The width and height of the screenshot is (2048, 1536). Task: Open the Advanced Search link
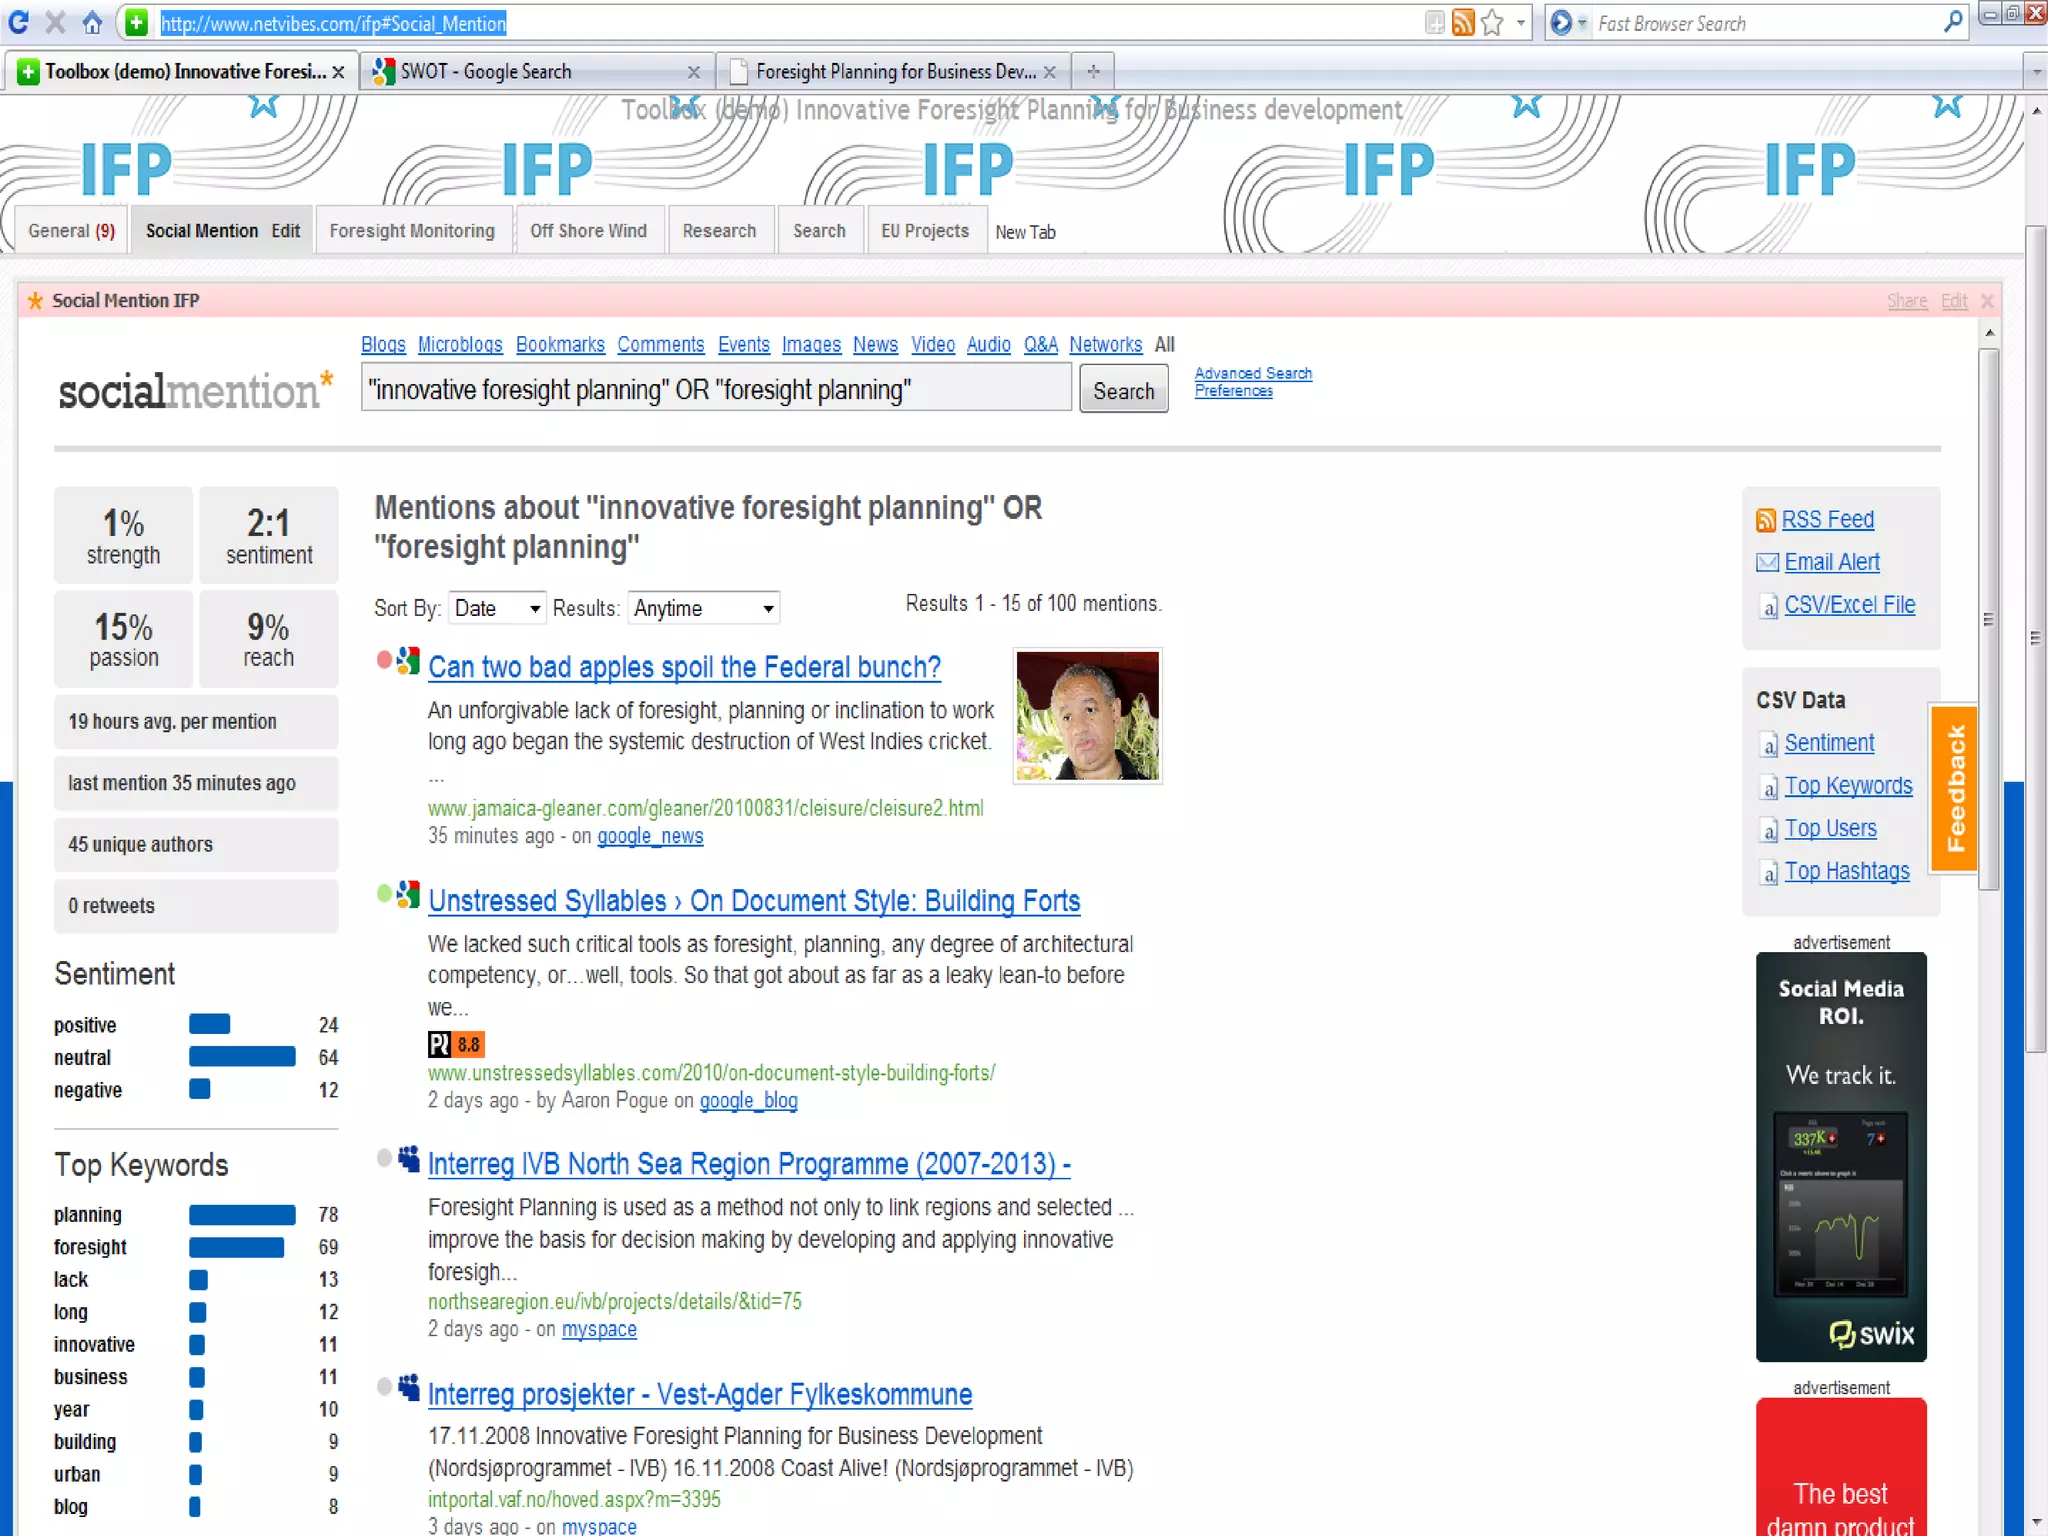click(1253, 373)
